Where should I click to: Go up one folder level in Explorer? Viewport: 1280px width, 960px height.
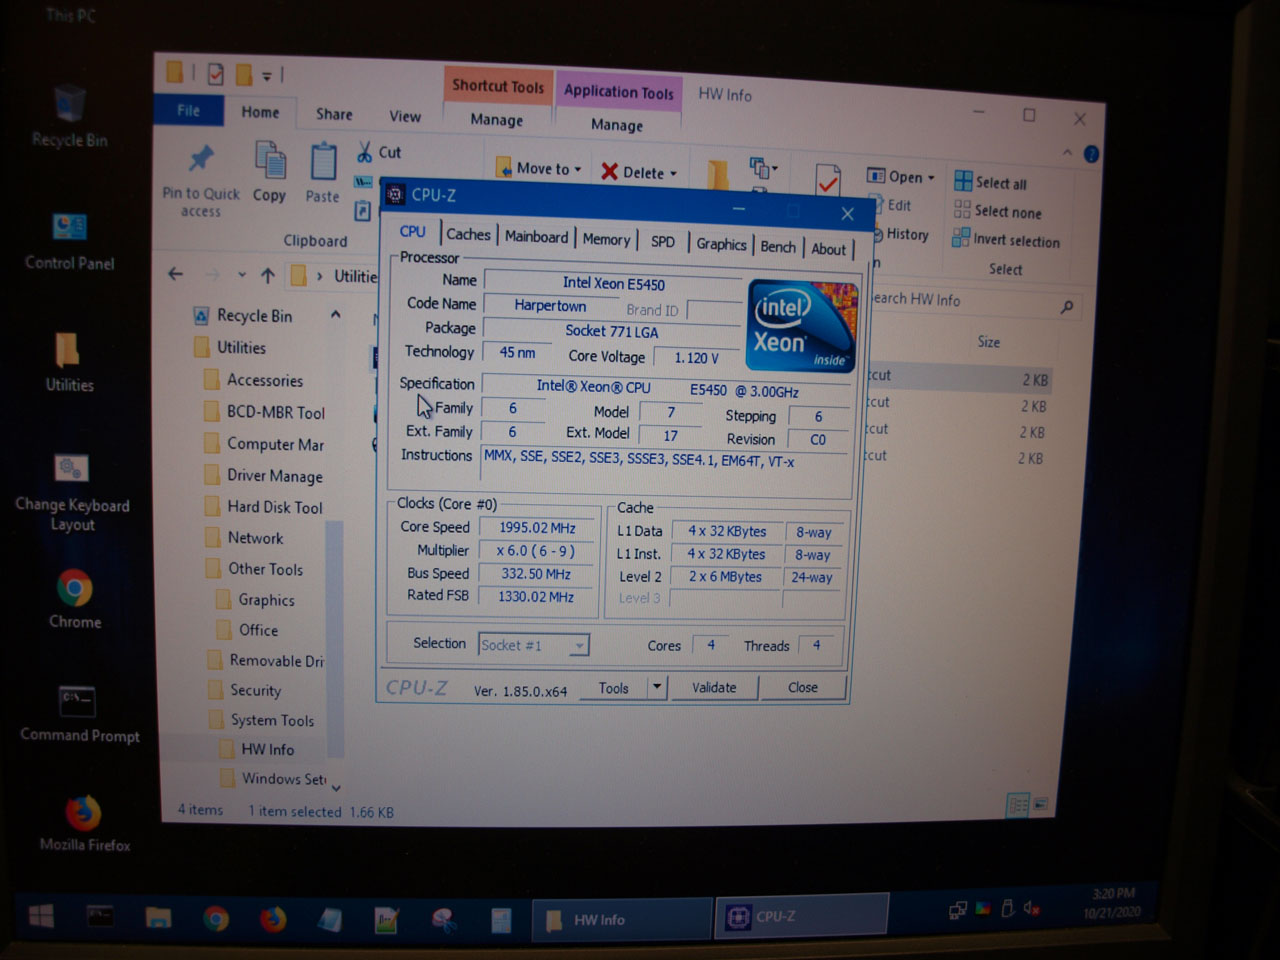[x=267, y=275]
